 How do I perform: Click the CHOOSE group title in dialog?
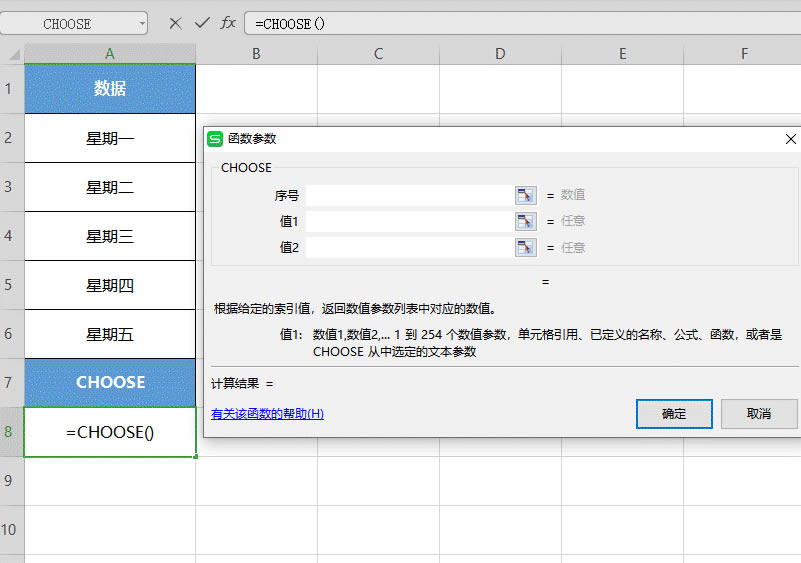point(246,168)
